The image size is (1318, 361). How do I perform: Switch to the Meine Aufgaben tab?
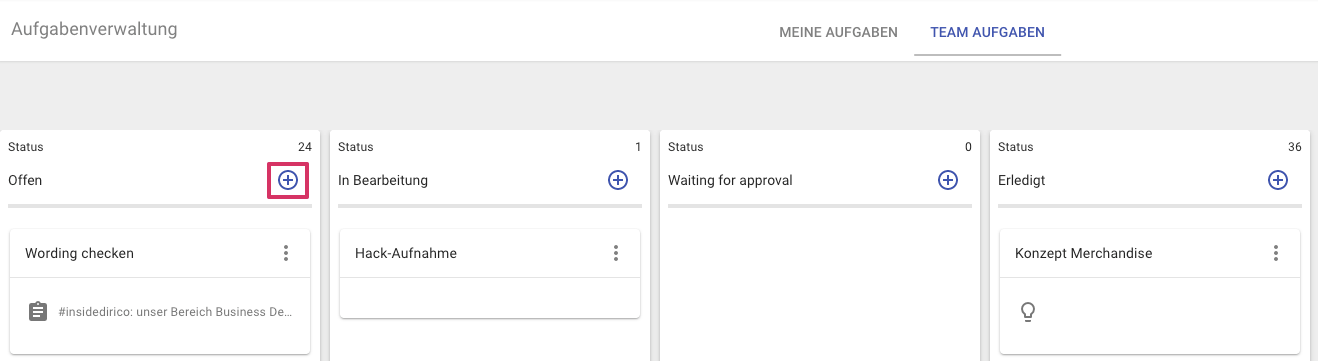pyautogui.click(x=838, y=32)
